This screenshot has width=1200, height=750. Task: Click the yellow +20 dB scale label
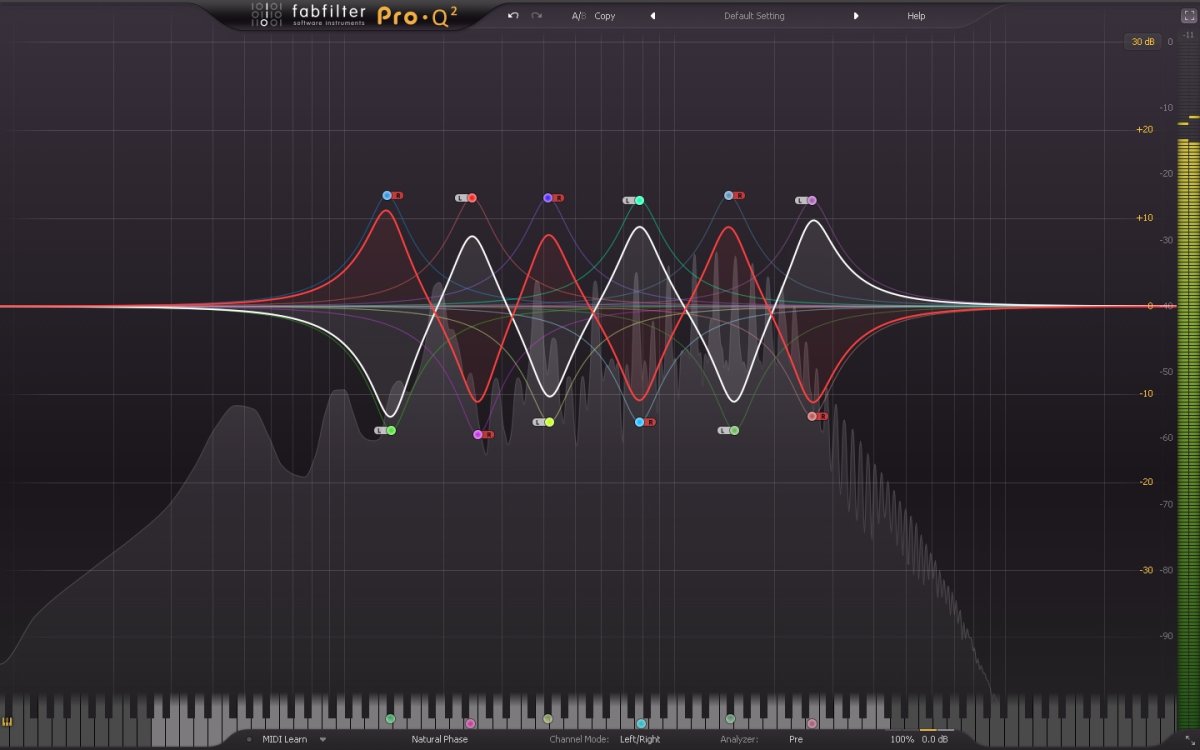[x=1145, y=129]
